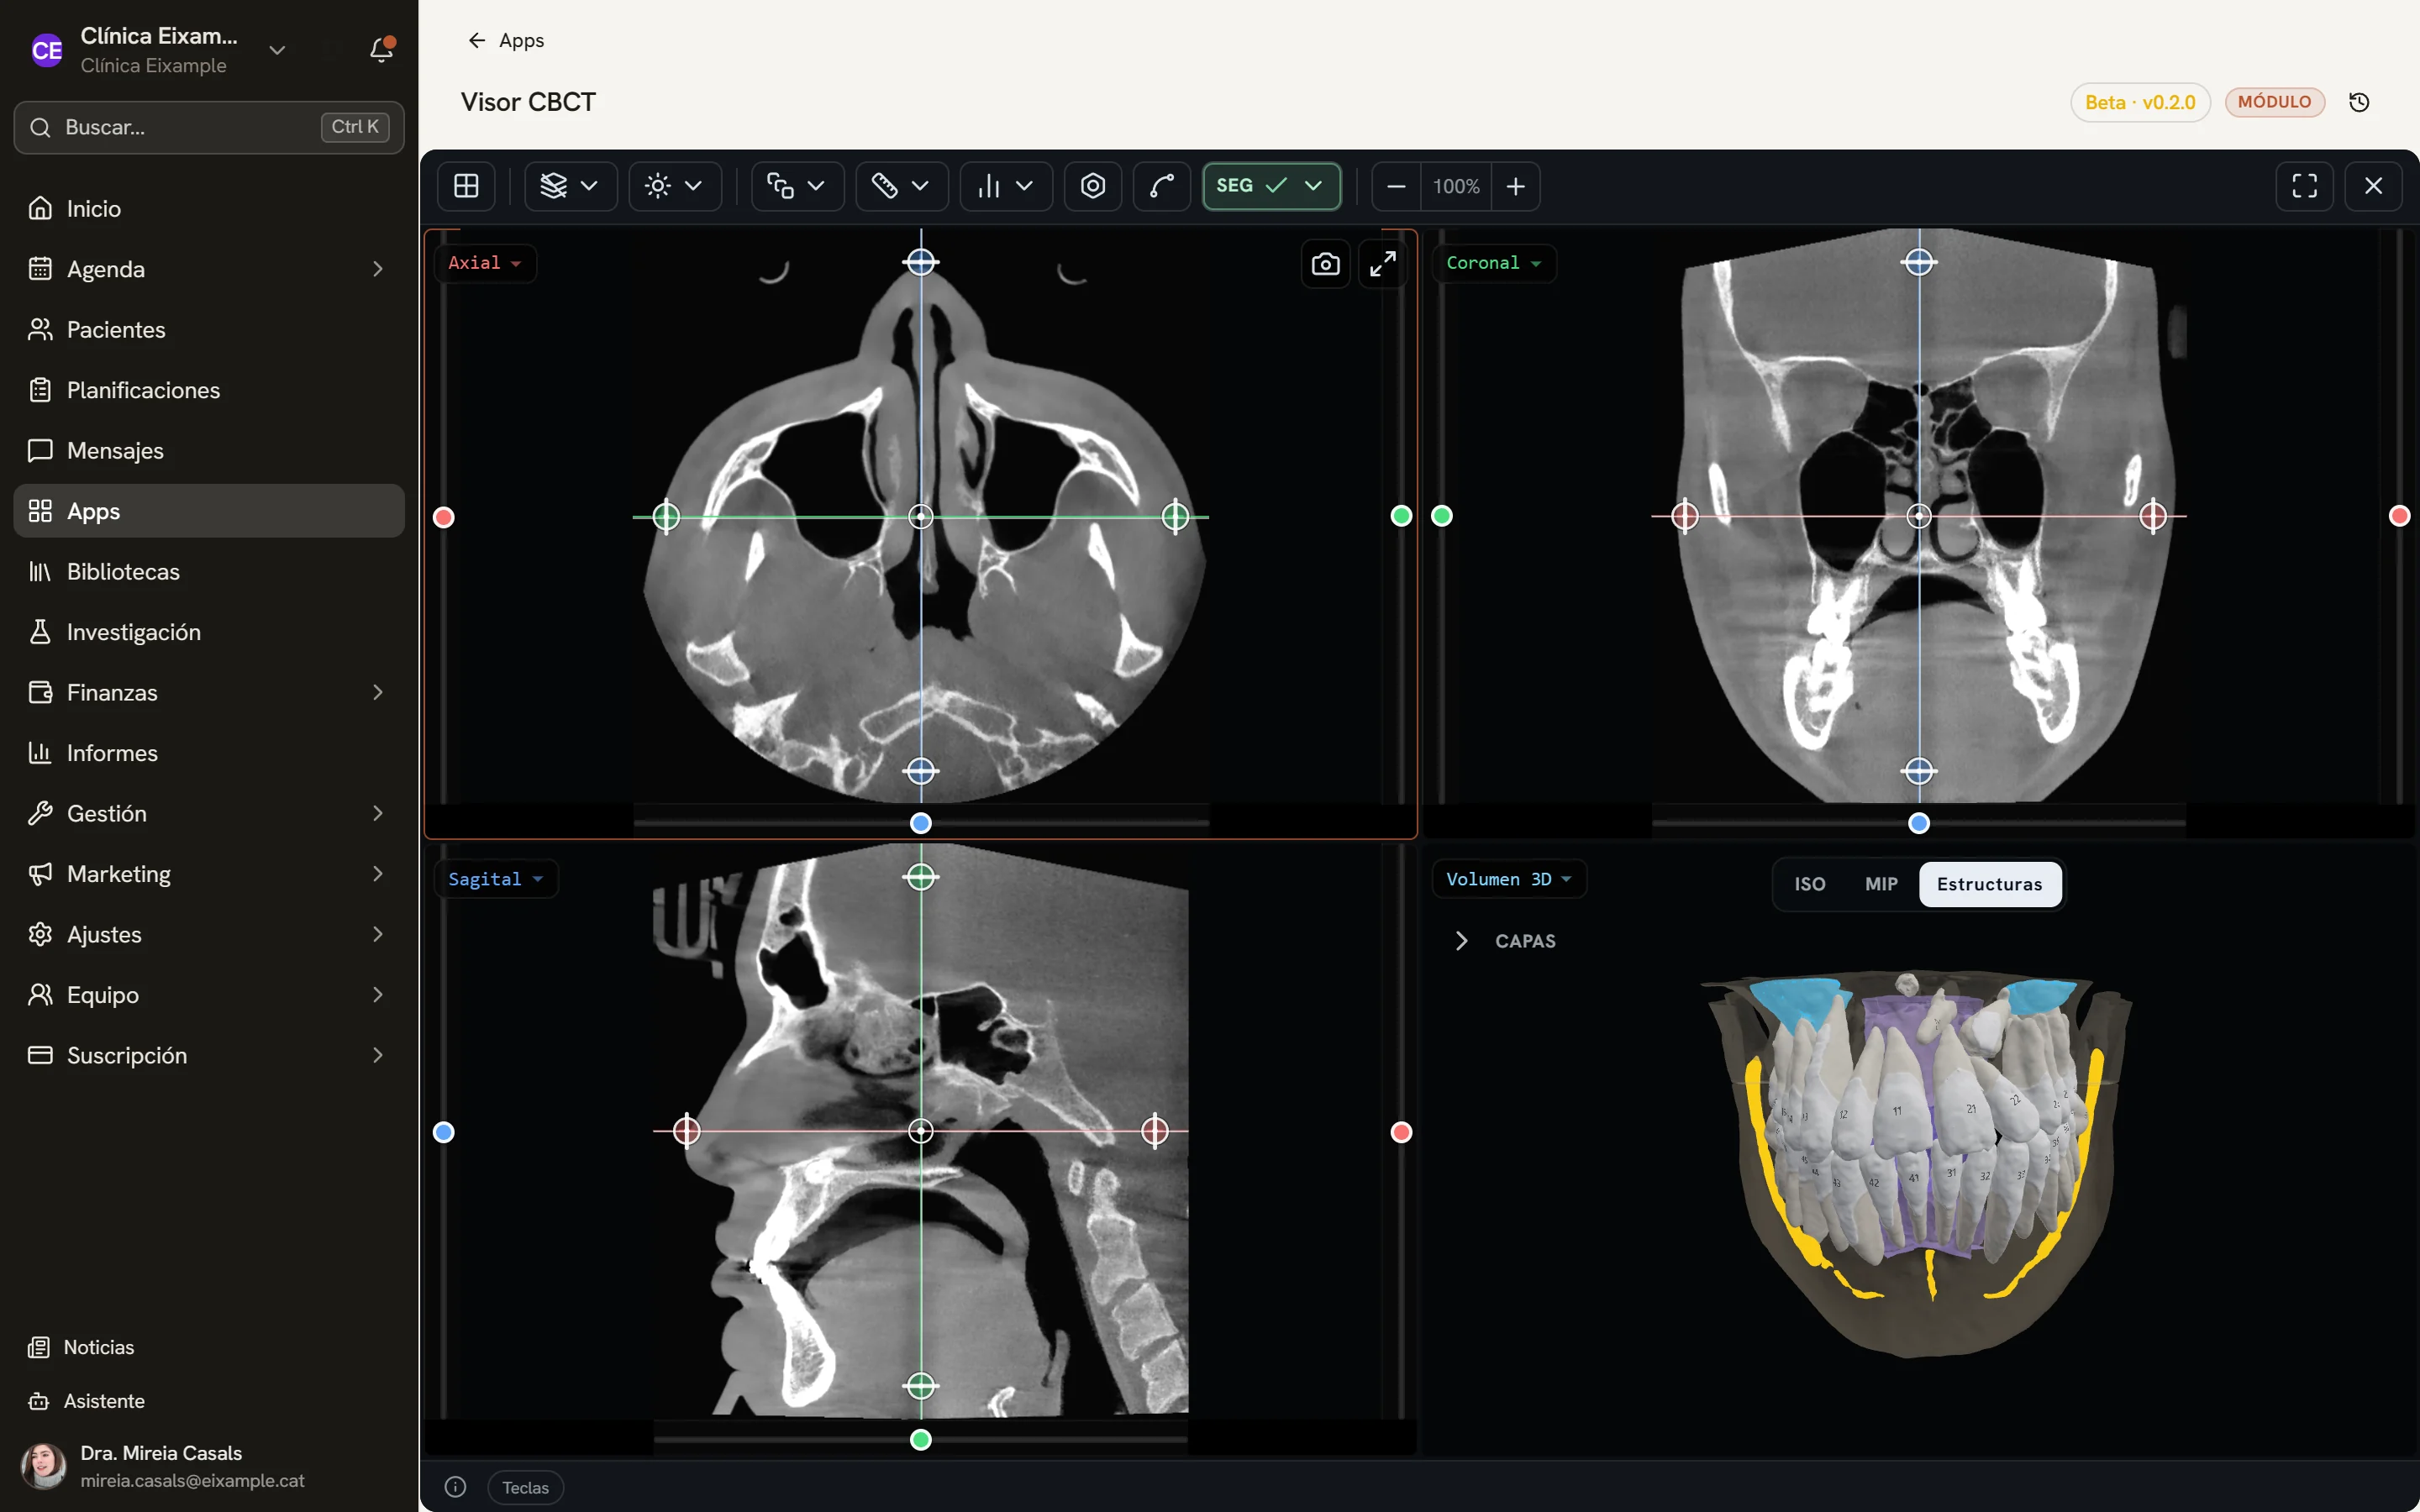Open the Sagital view dropdown
The image size is (2420, 1512).
(495, 879)
